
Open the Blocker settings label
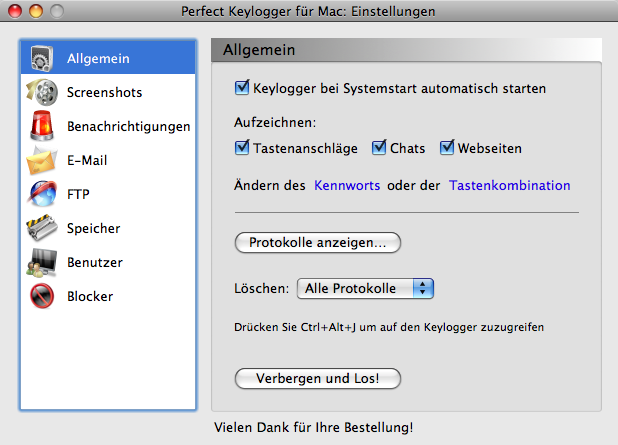[x=90, y=296]
